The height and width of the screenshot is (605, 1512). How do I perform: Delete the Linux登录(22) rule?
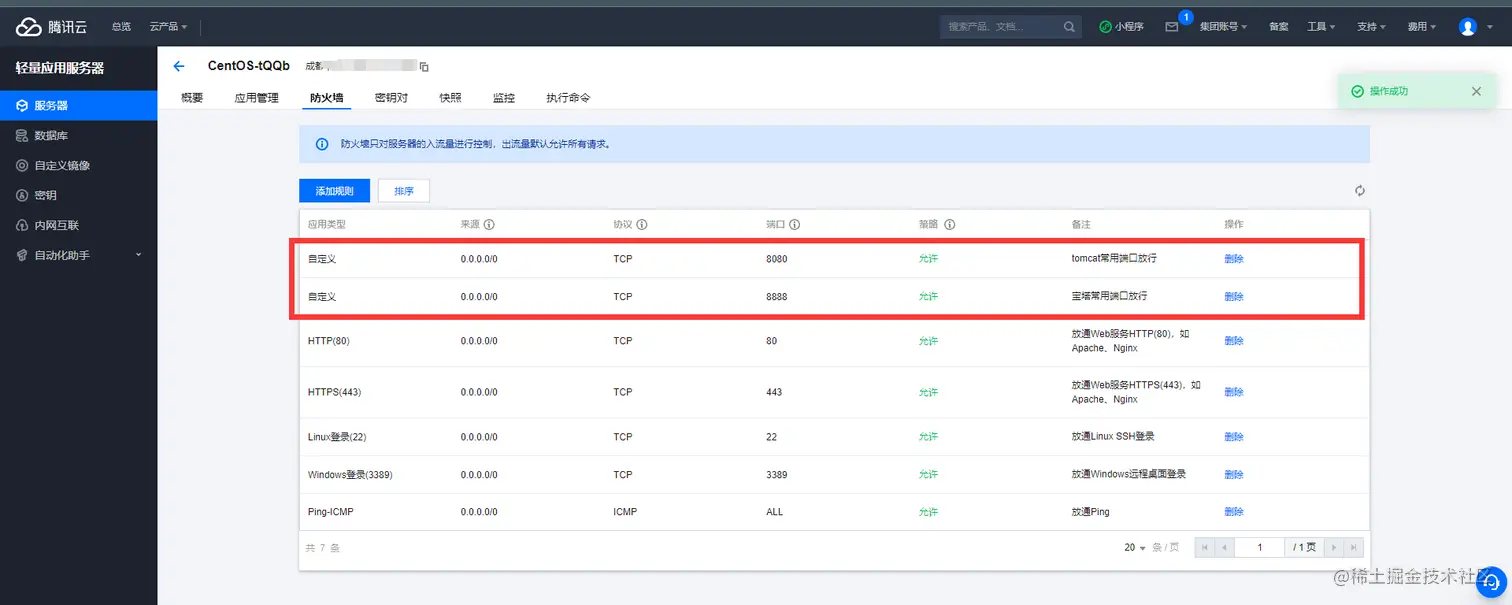tap(1234, 437)
